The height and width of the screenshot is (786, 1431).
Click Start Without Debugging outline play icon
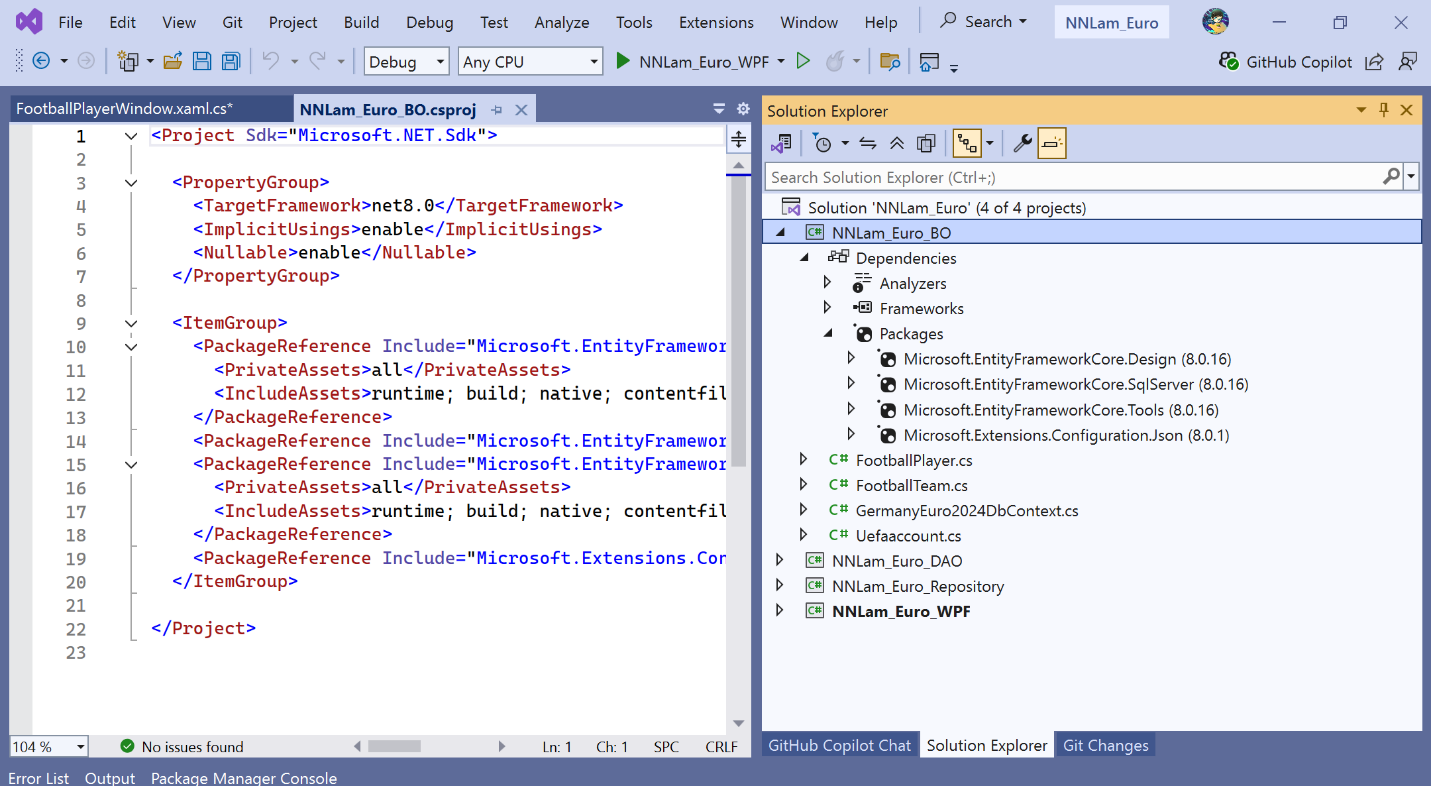pos(802,61)
